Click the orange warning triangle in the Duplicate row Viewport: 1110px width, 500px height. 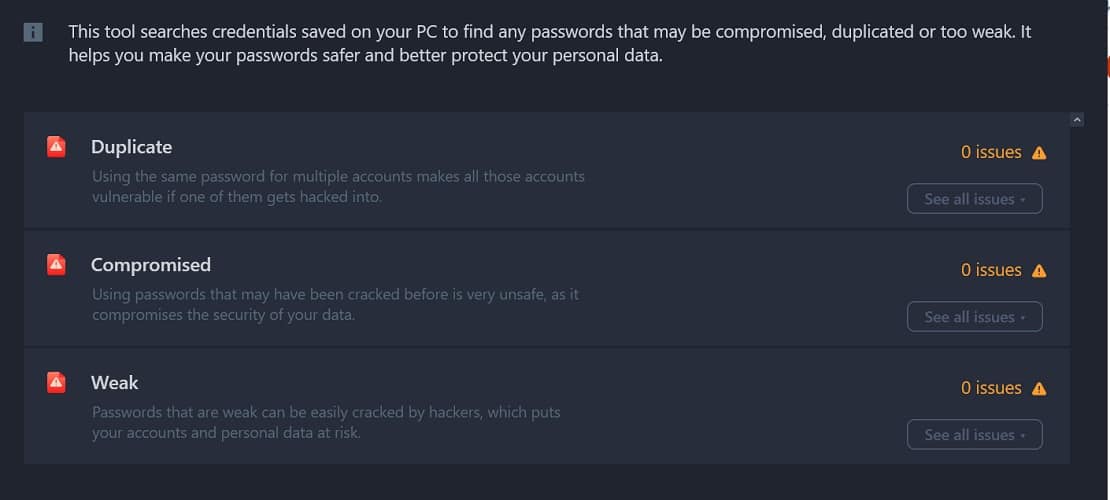coord(1039,152)
